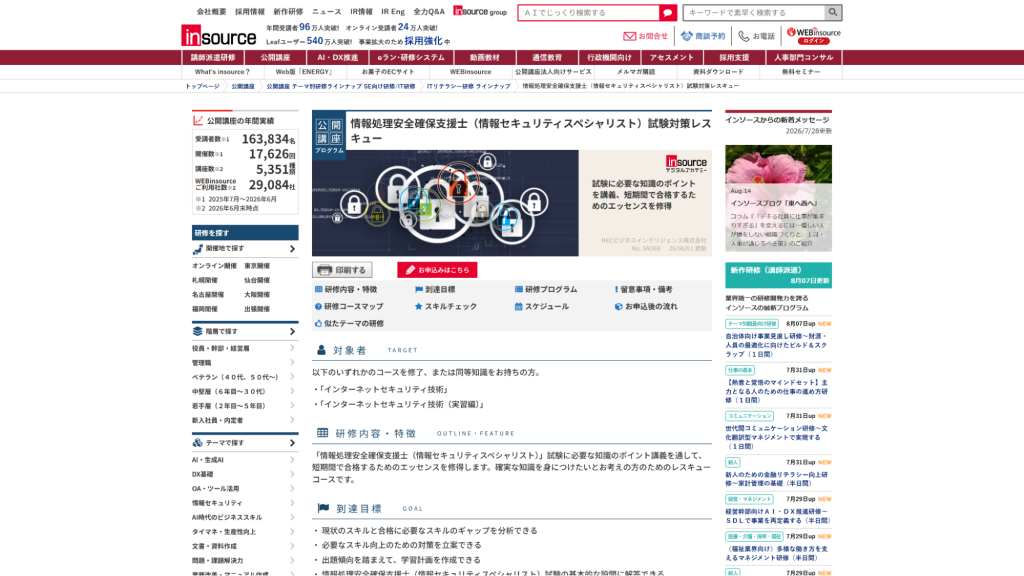Open ベテラン（４０代、５０代〜） row
Screen dimensions: 1024x576
245,377
